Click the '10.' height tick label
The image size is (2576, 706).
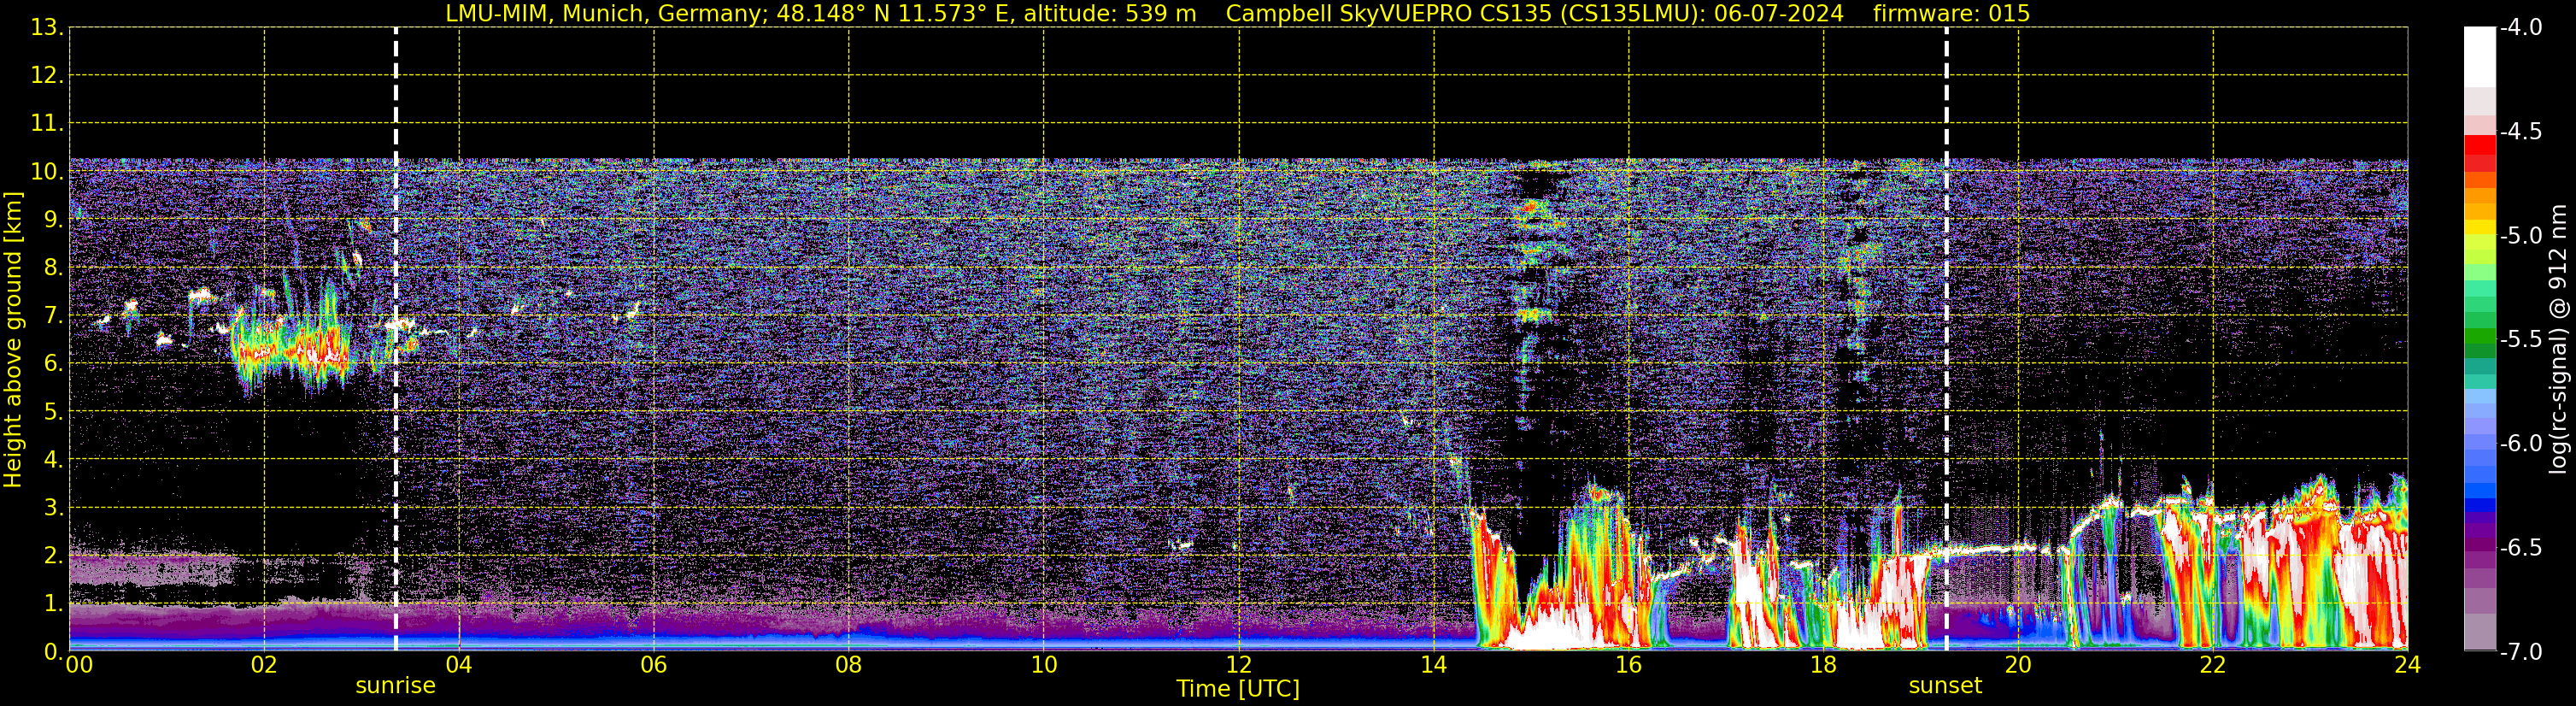47,172
